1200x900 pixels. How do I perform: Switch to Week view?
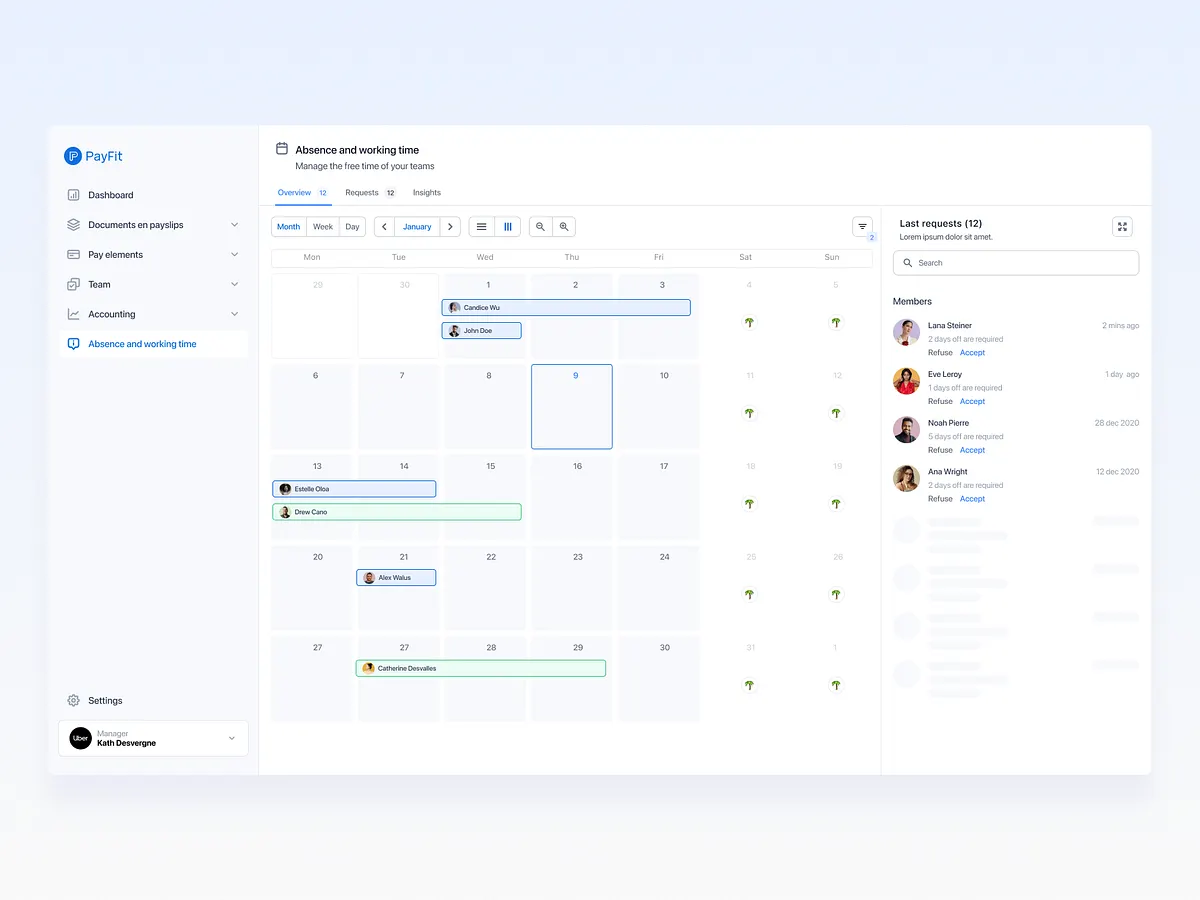322,226
